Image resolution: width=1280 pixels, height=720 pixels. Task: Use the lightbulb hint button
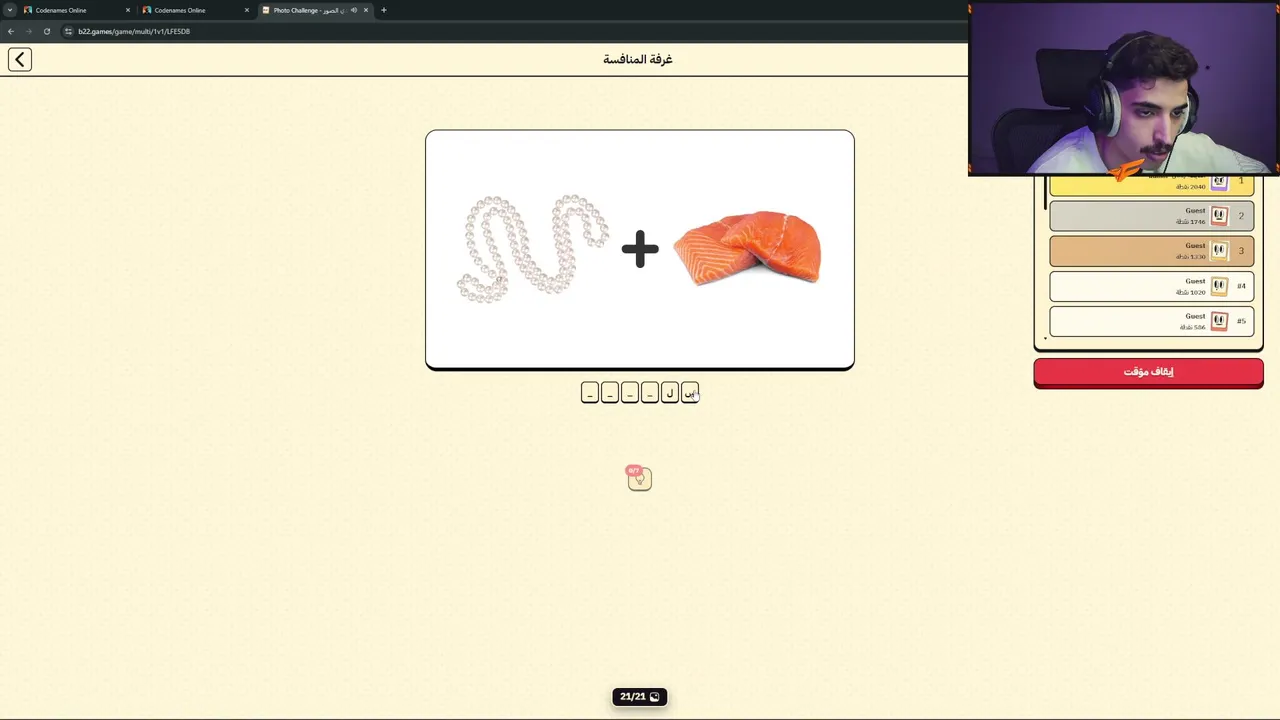(640, 479)
